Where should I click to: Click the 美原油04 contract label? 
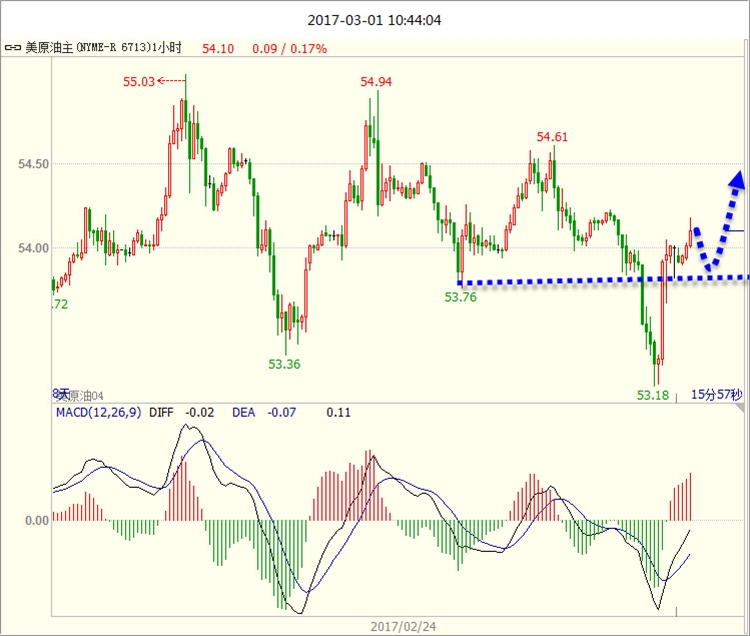pyautogui.click(x=80, y=396)
